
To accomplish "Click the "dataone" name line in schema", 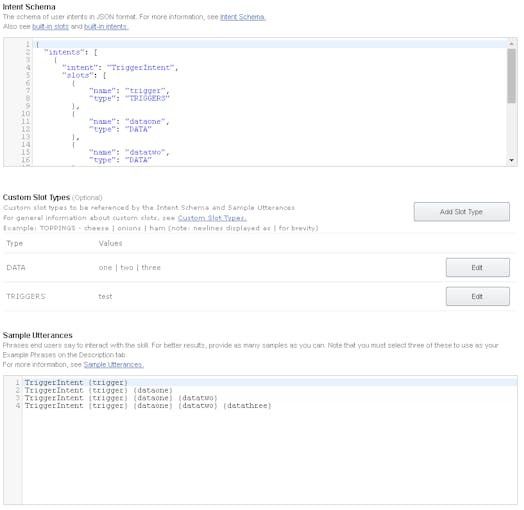I will 129,121.
